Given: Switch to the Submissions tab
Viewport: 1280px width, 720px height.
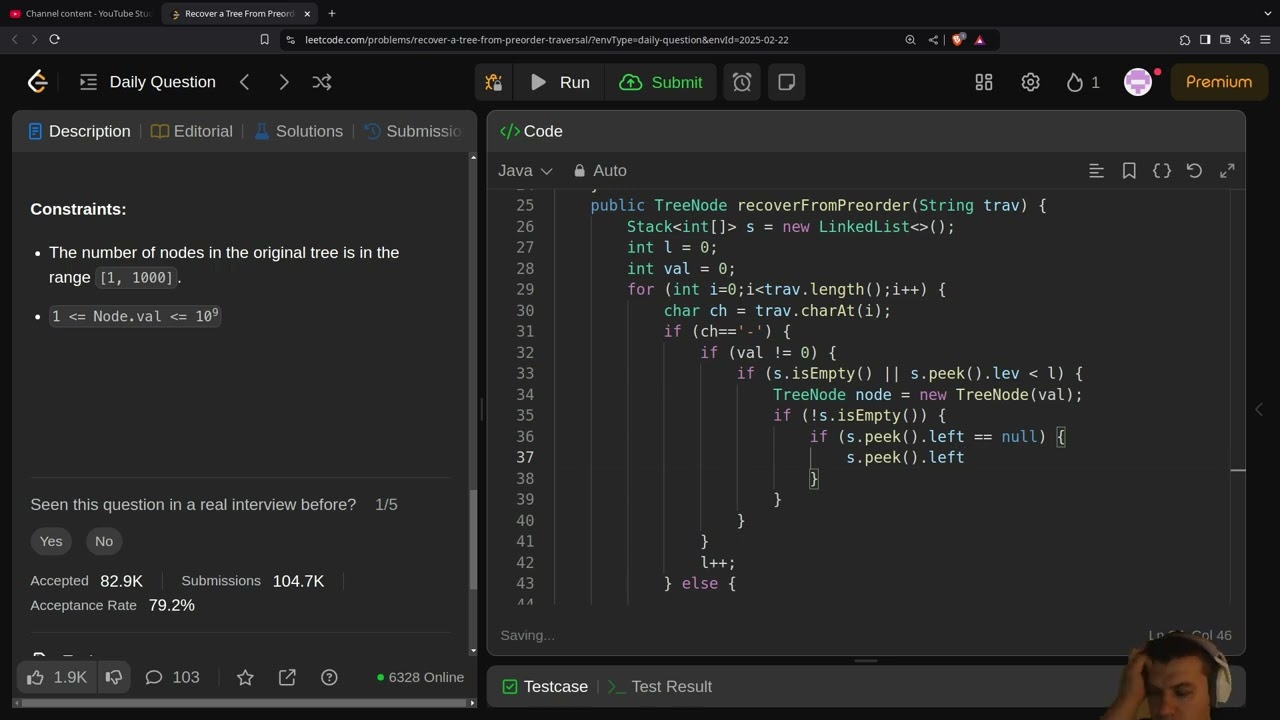Looking at the screenshot, I should coord(413,131).
